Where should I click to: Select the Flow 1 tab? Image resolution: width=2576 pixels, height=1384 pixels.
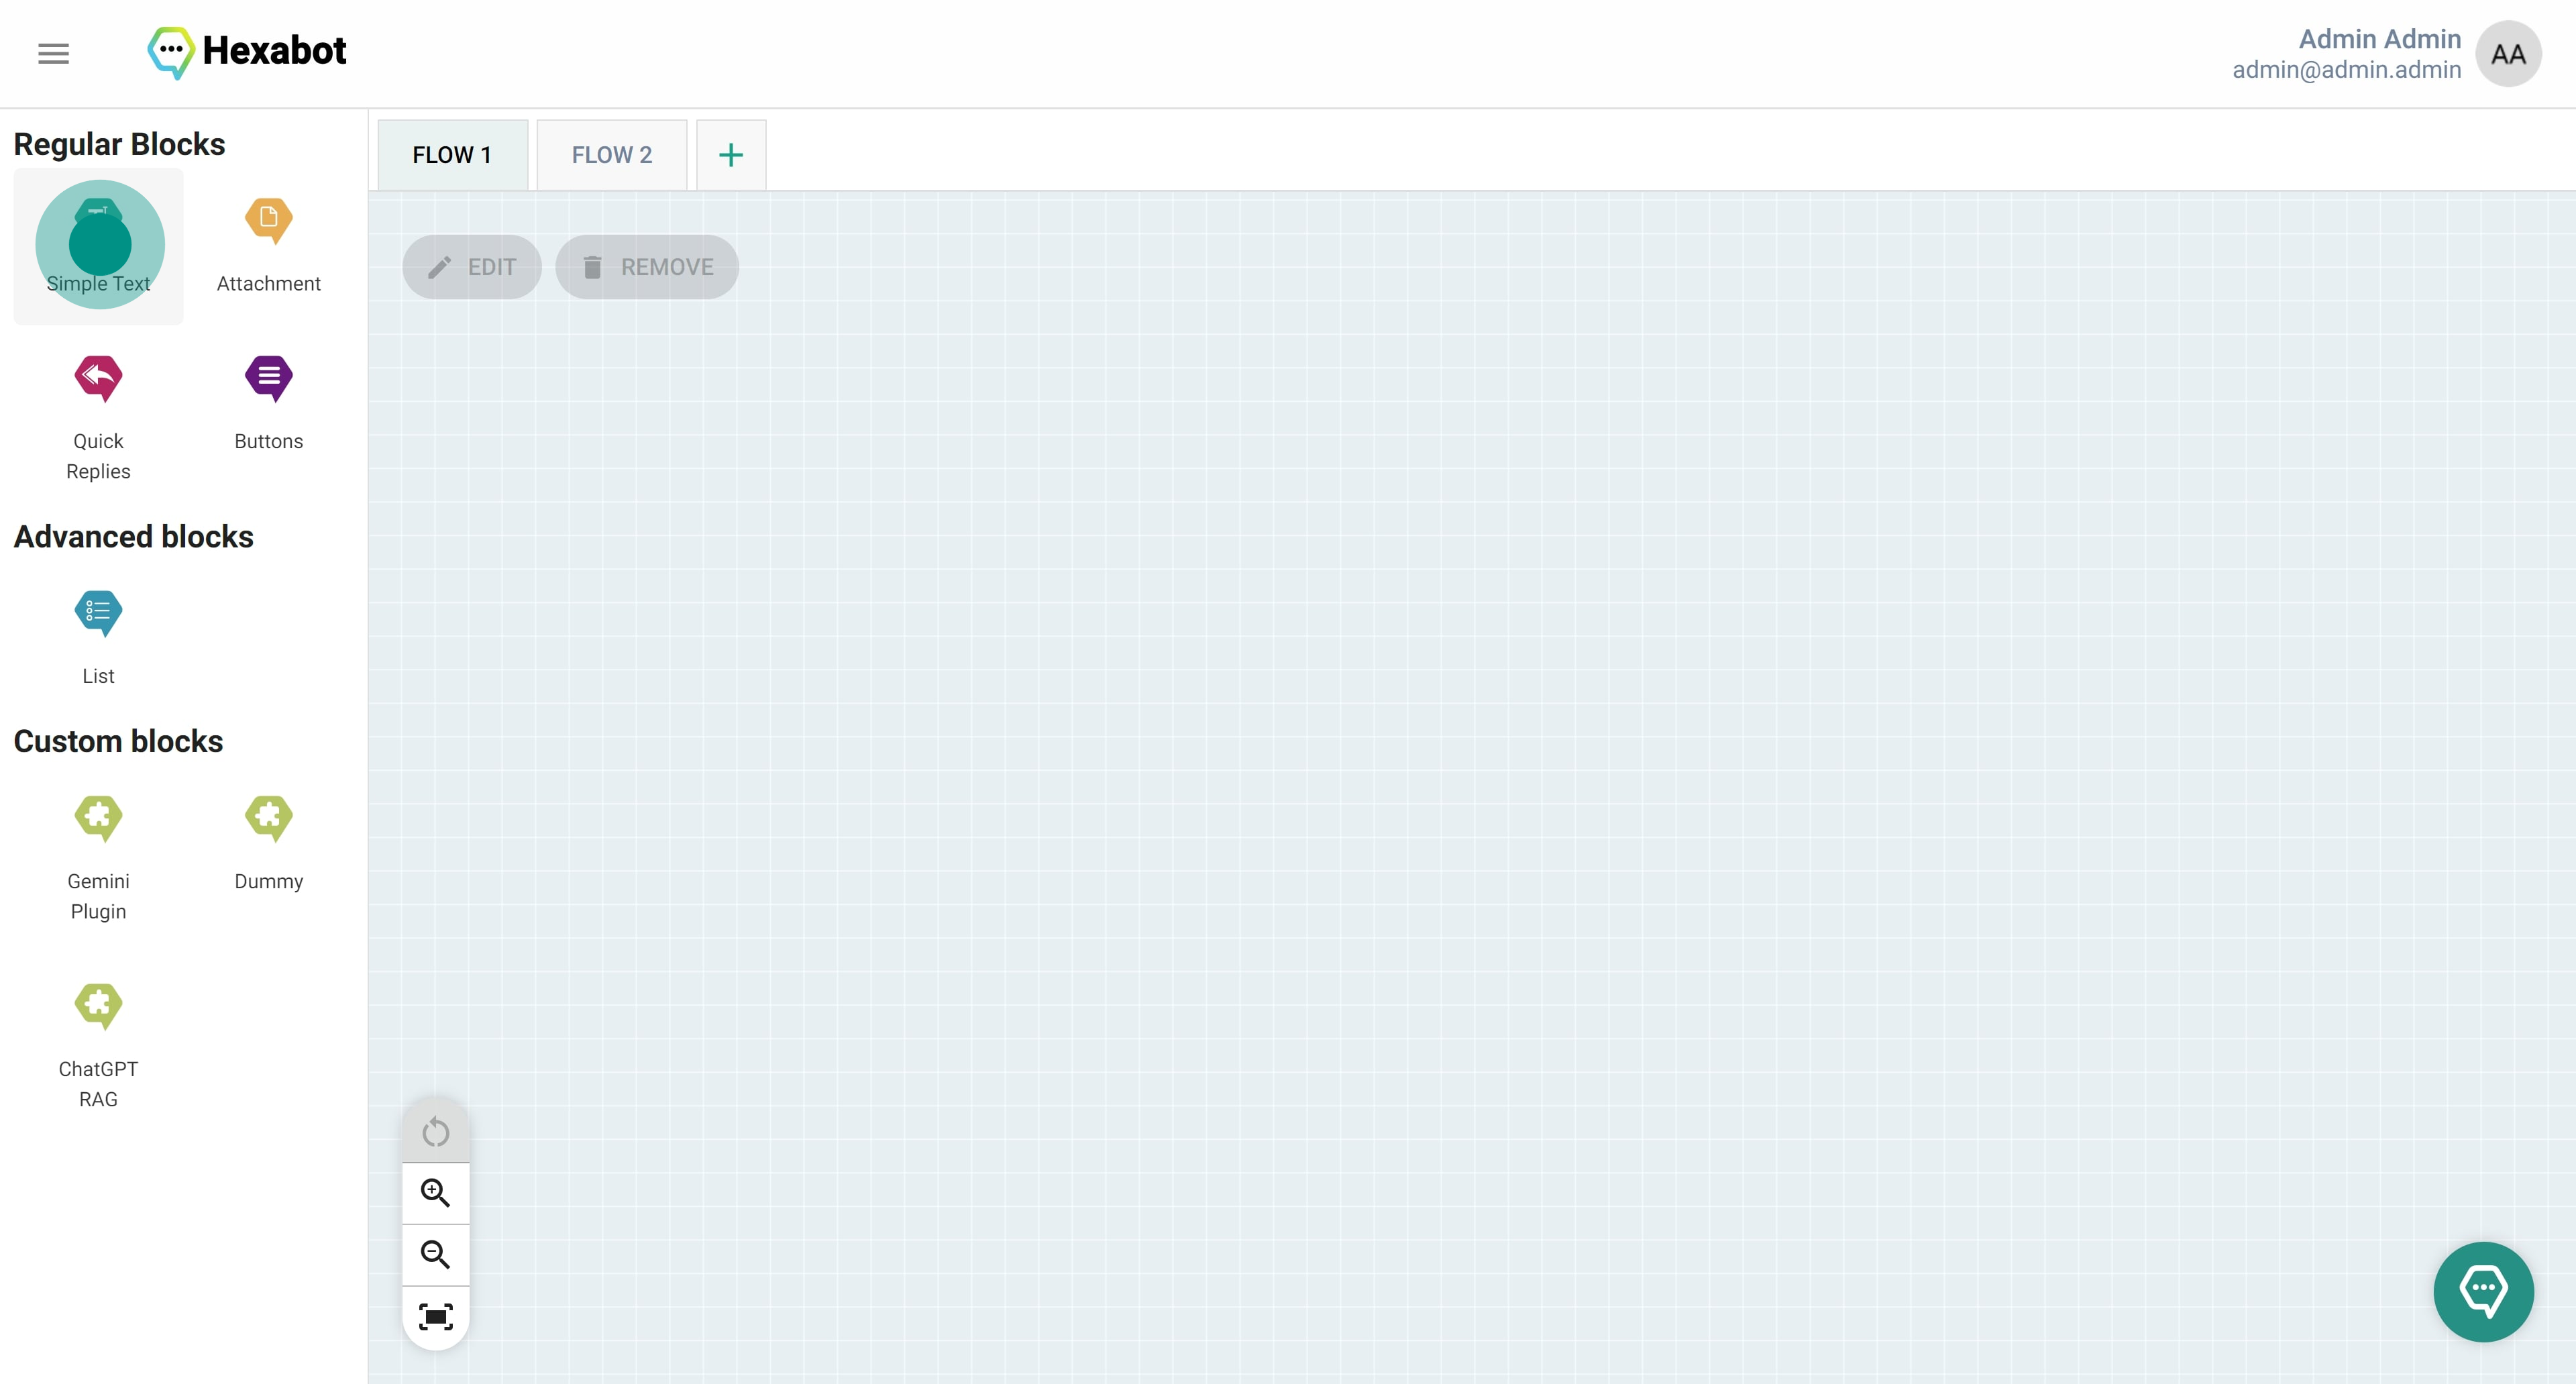point(452,155)
